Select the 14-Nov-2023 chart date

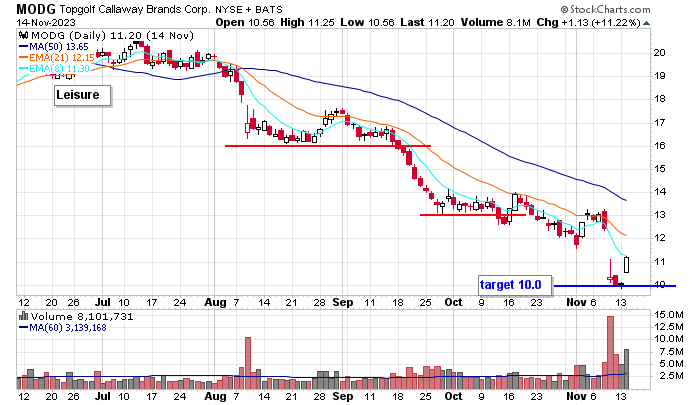46,22
